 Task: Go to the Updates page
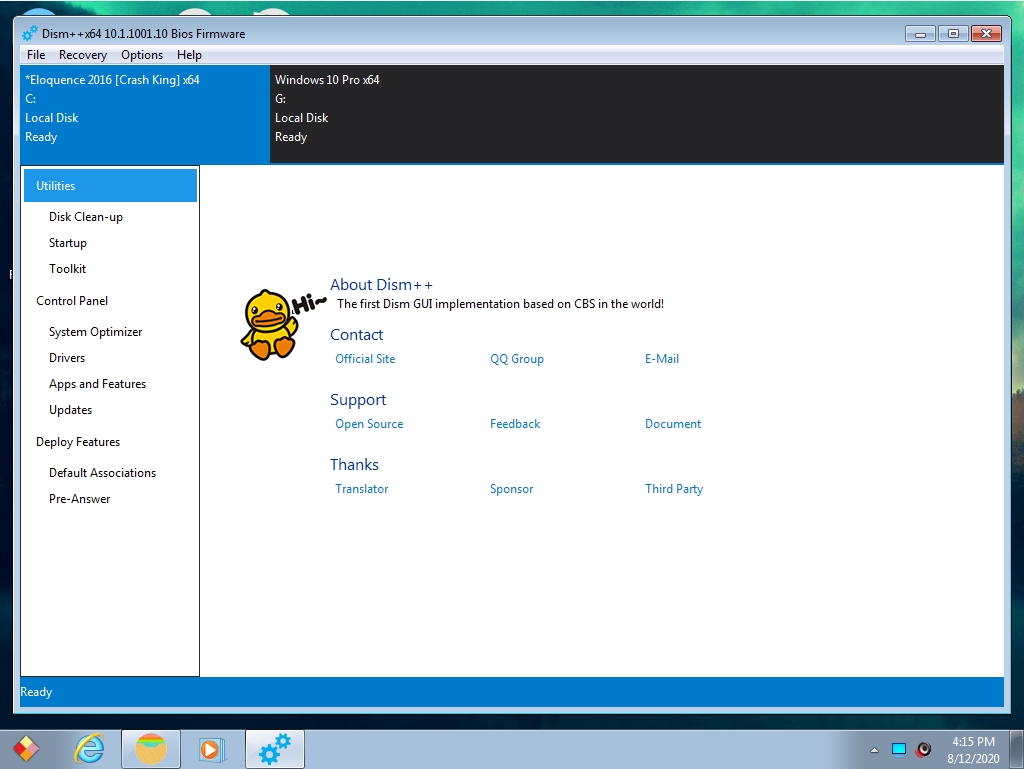71,410
